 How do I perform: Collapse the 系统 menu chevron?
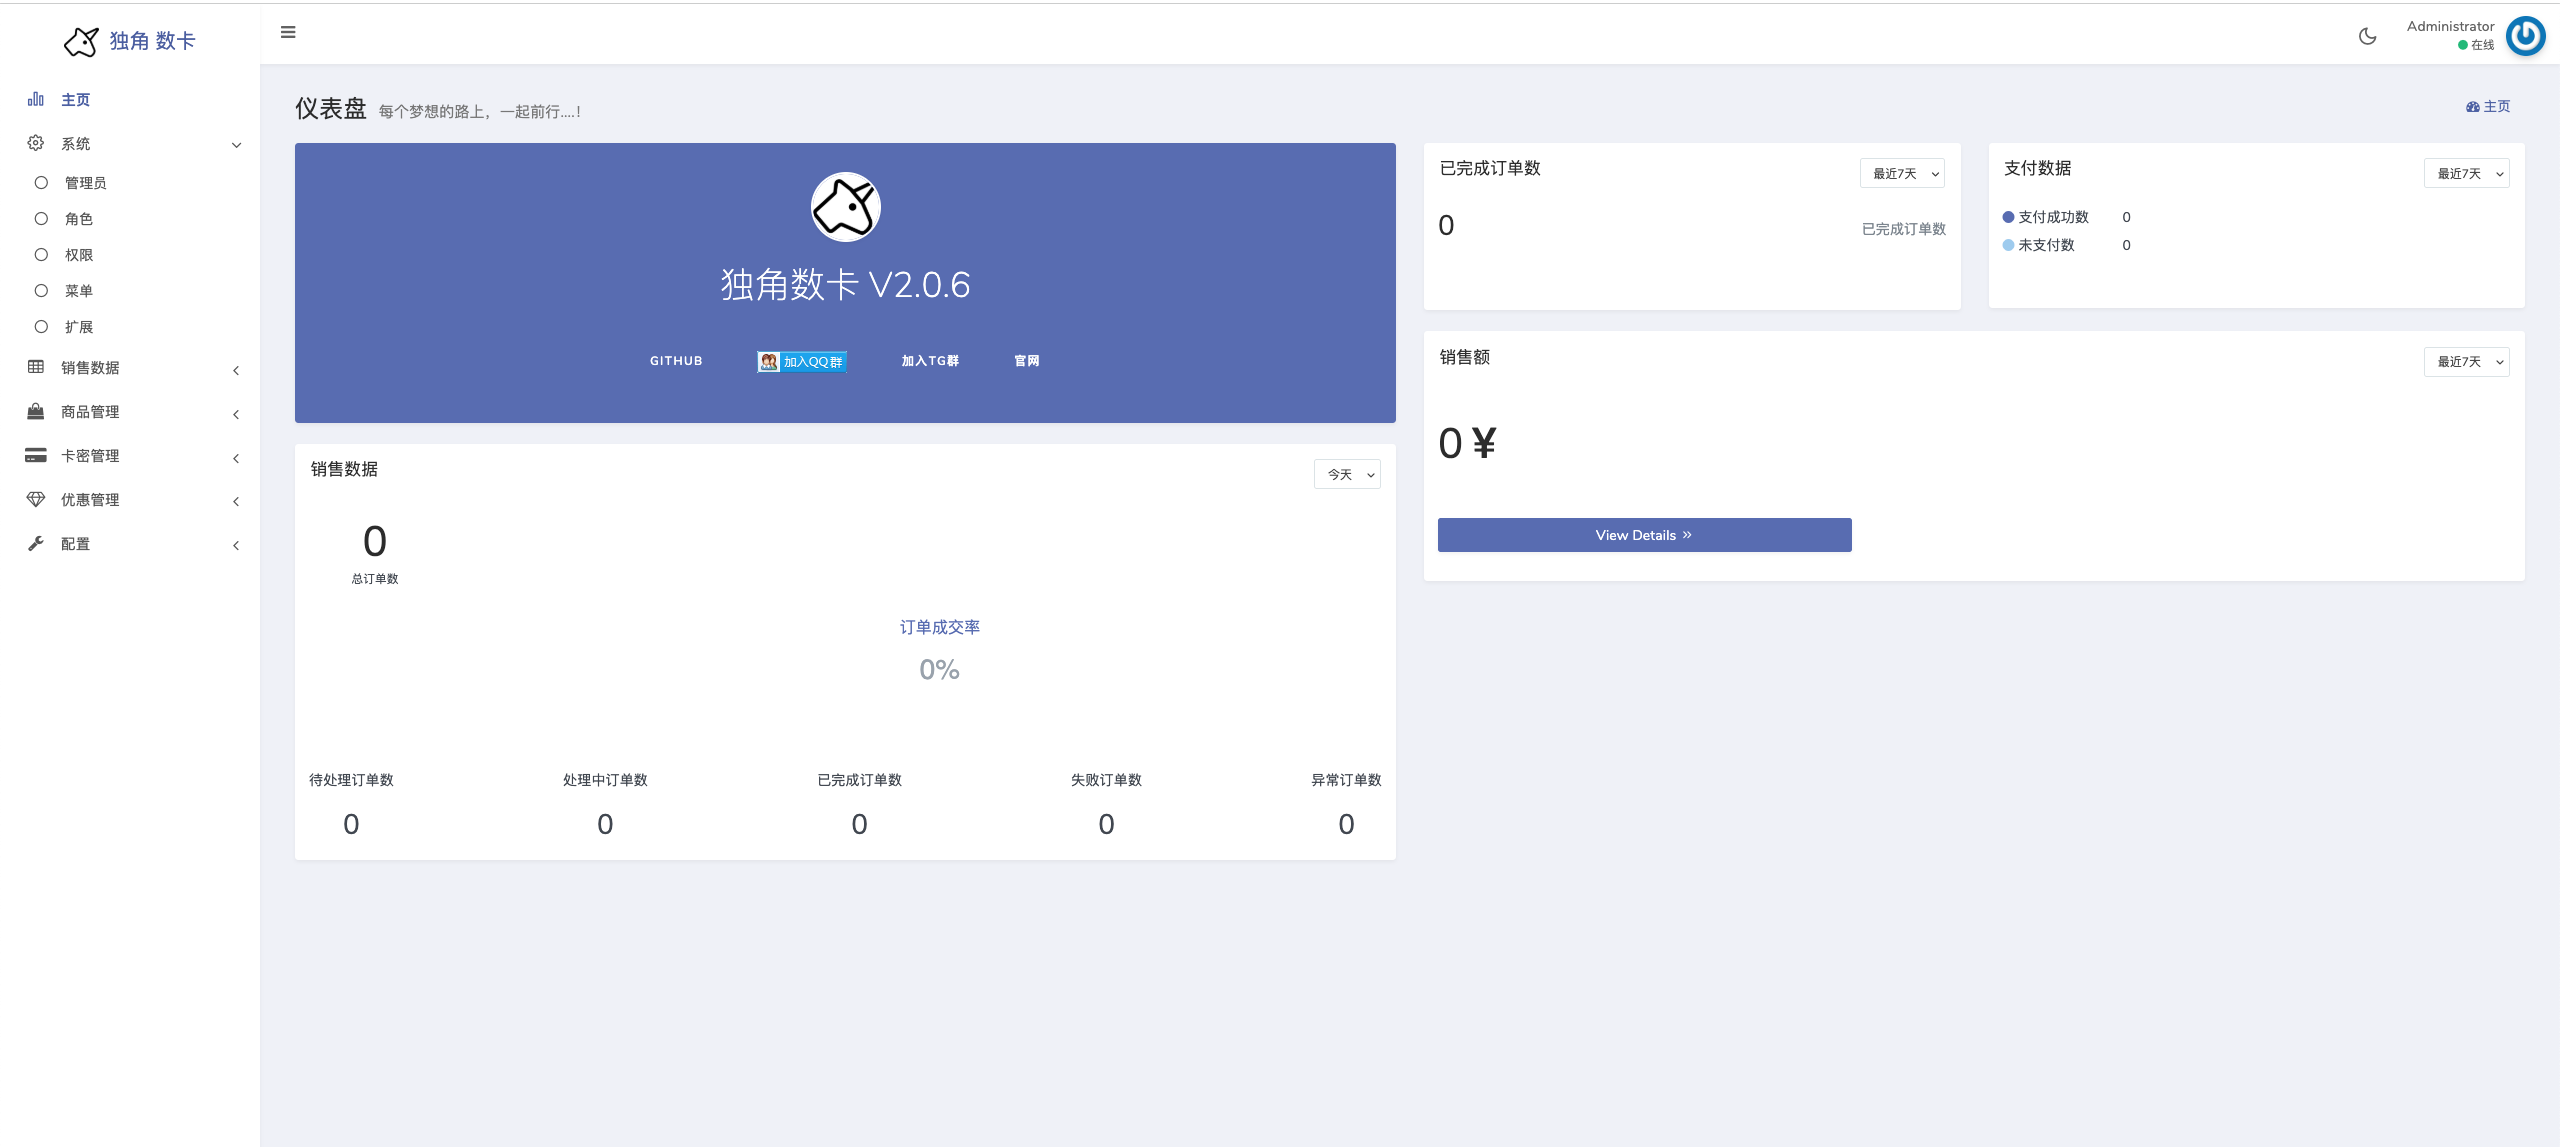(x=236, y=145)
